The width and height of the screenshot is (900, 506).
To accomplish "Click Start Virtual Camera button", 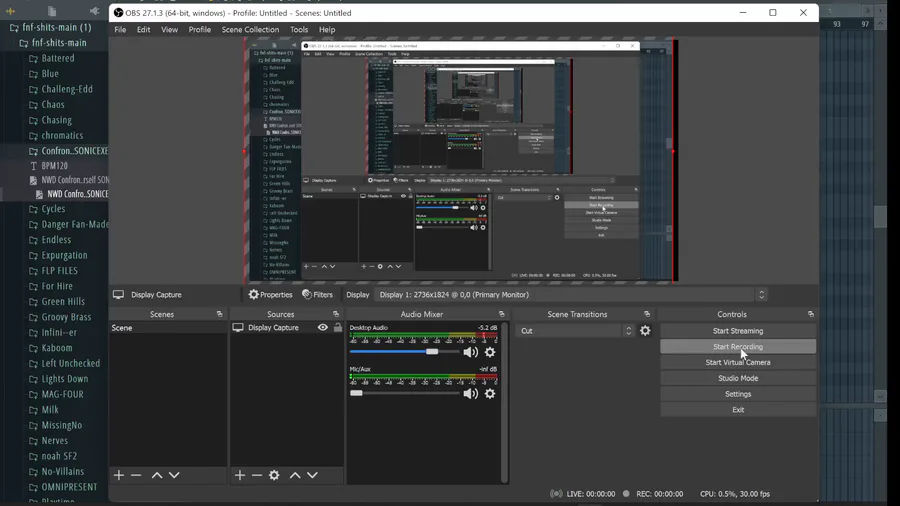I will click(738, 362).
